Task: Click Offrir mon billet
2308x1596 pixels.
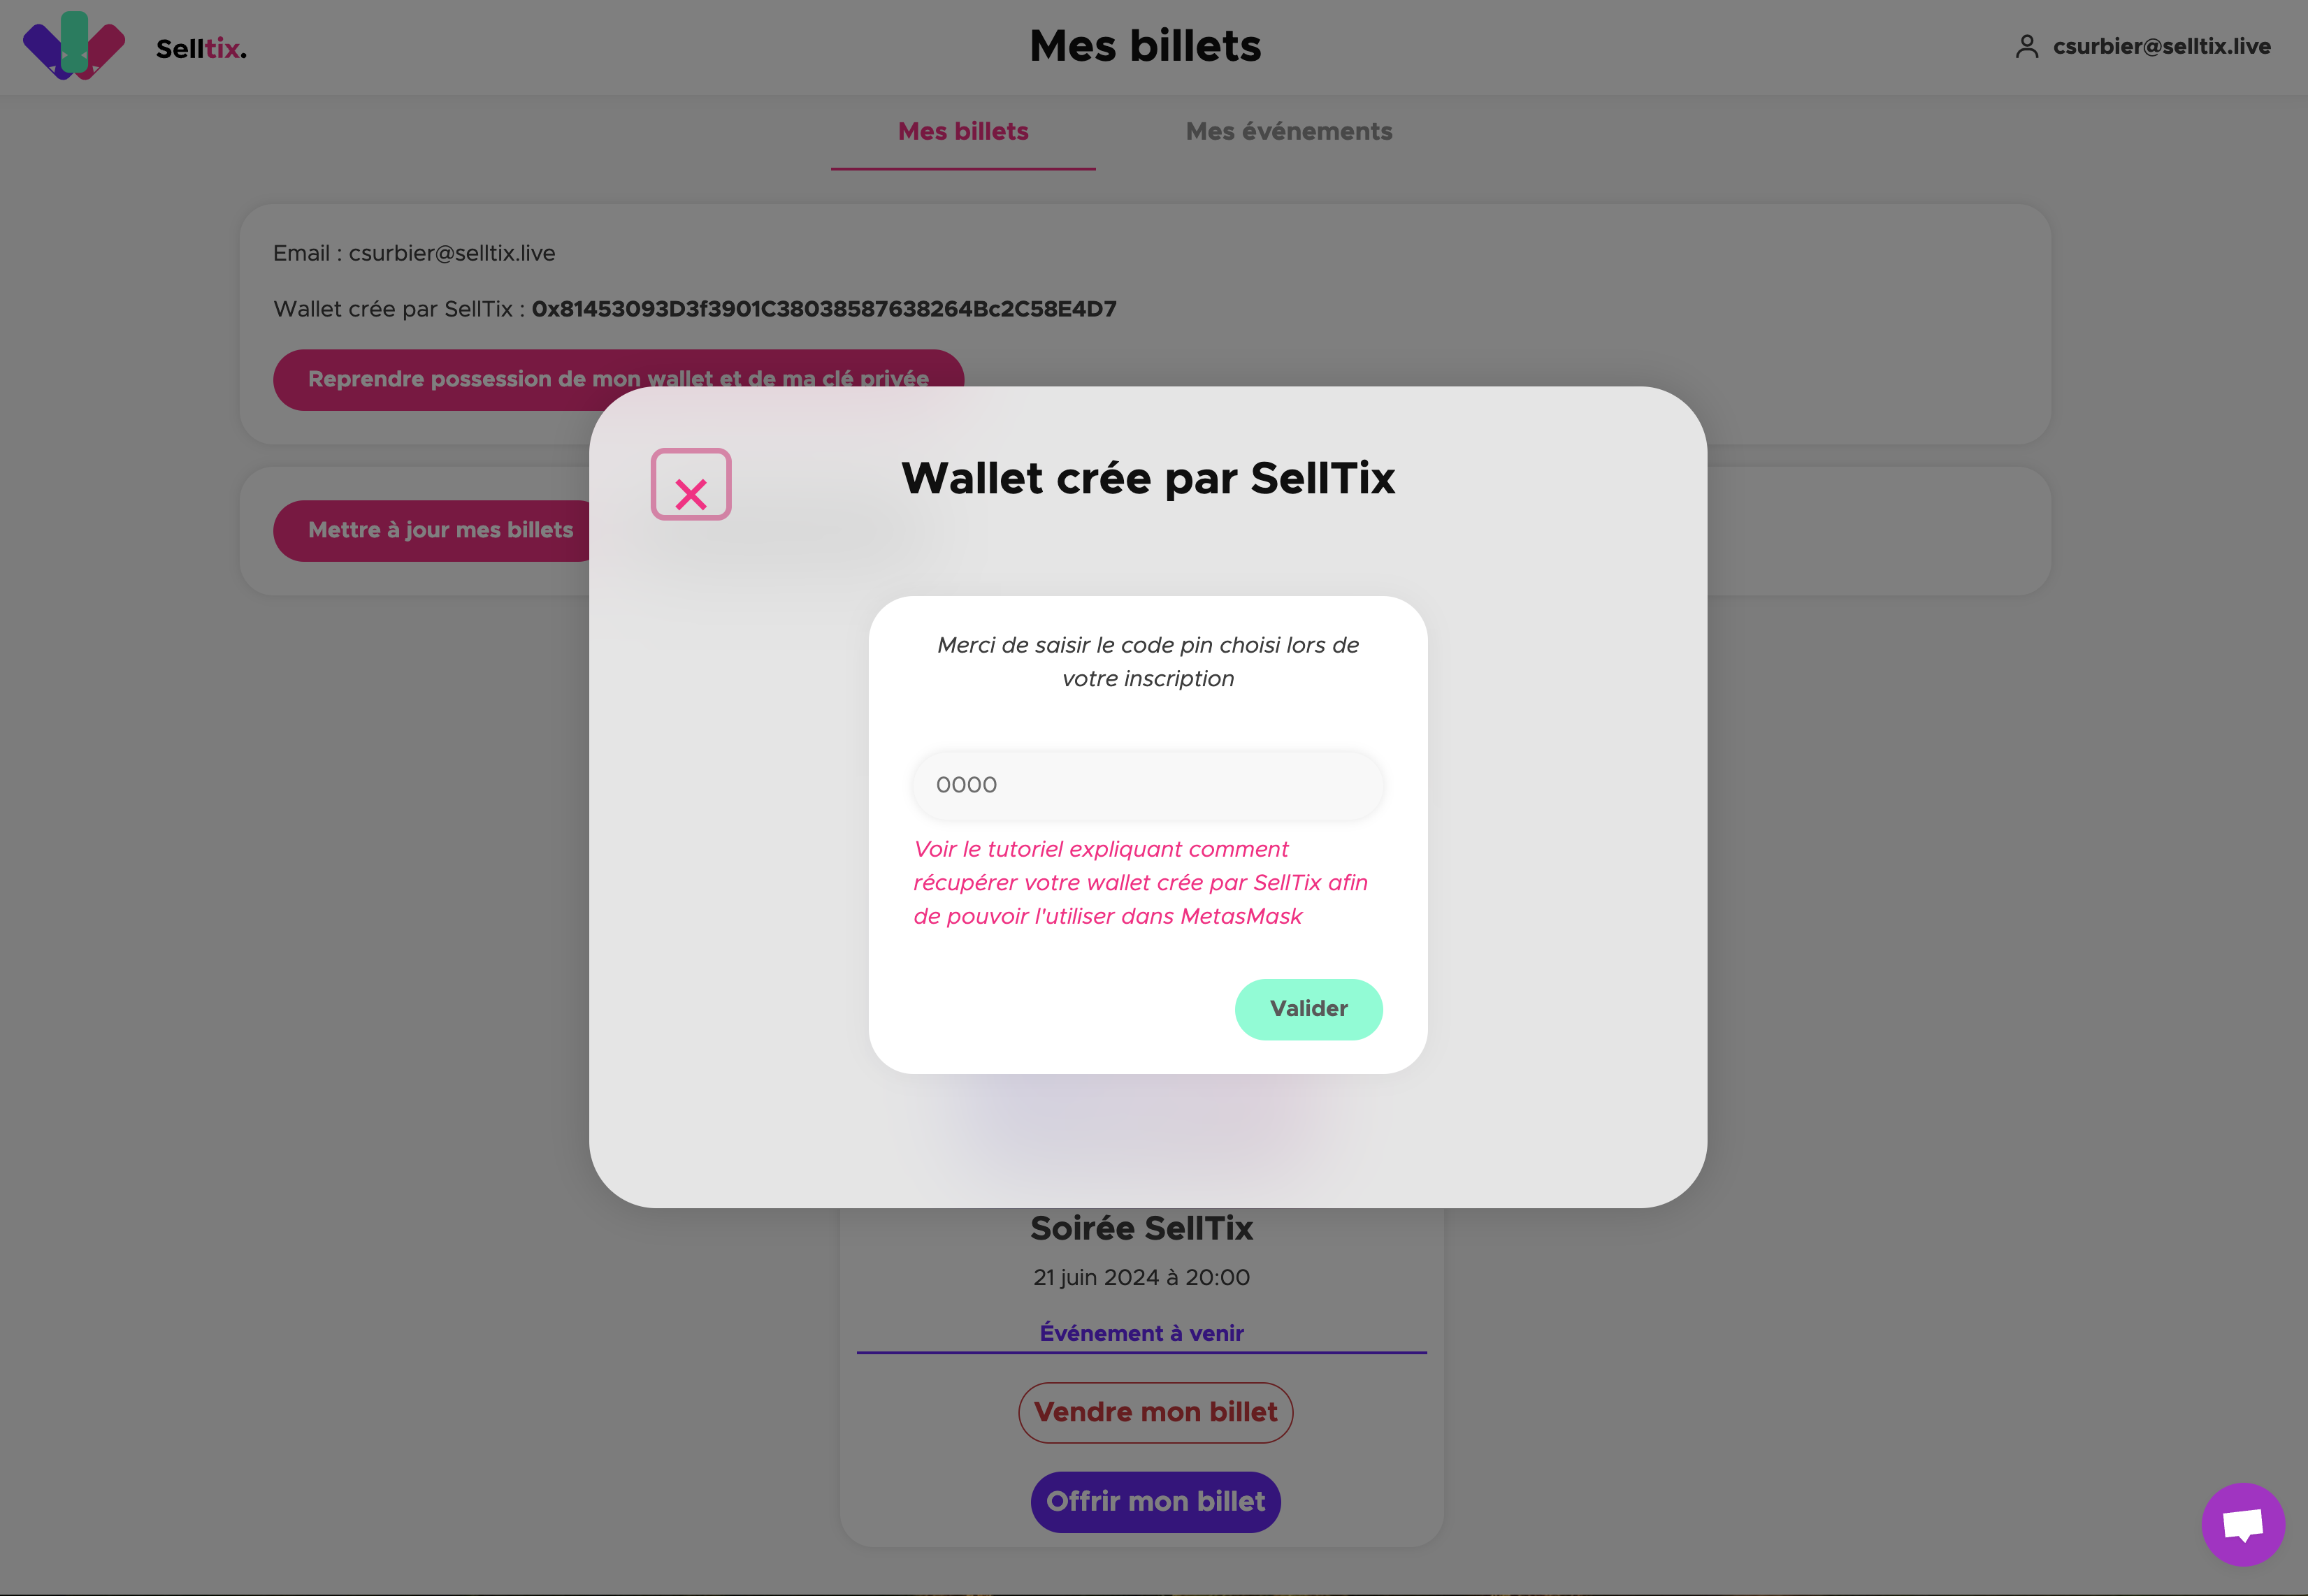Action: [x=1155, y=1501]
